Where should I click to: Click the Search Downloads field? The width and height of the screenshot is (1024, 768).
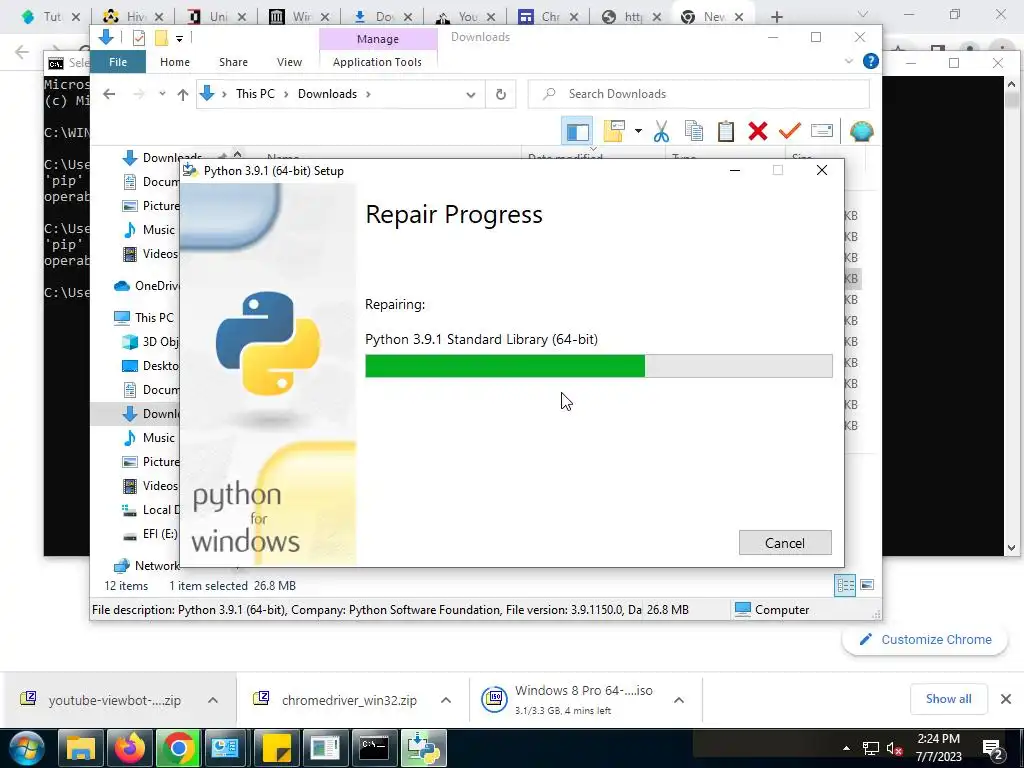tap(698, 94)
